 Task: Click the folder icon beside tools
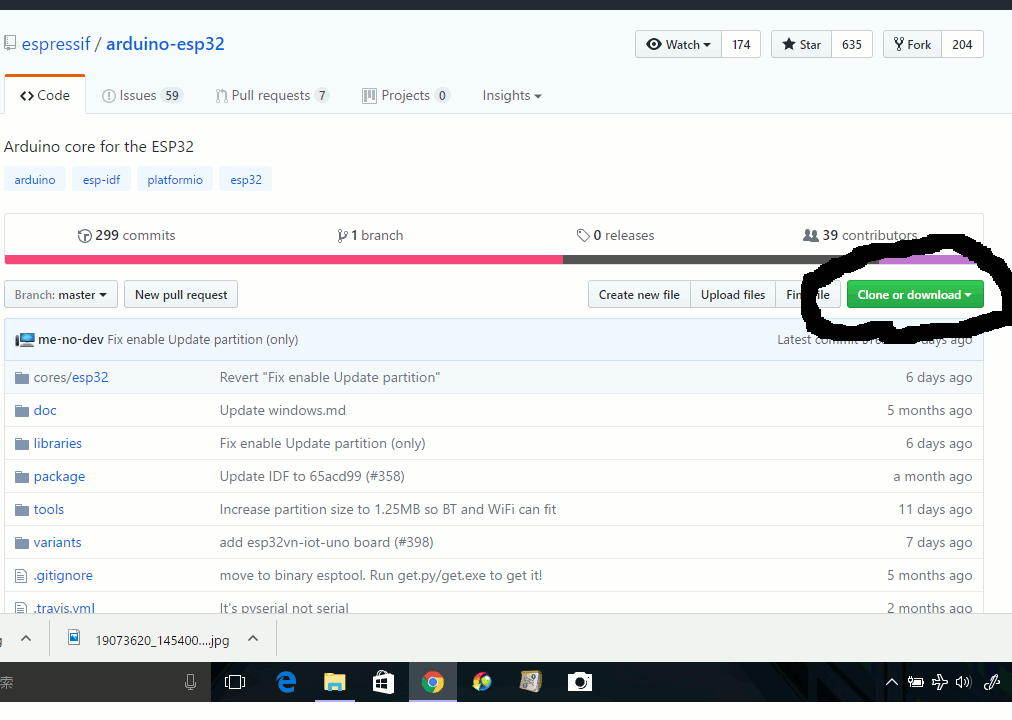22,510
